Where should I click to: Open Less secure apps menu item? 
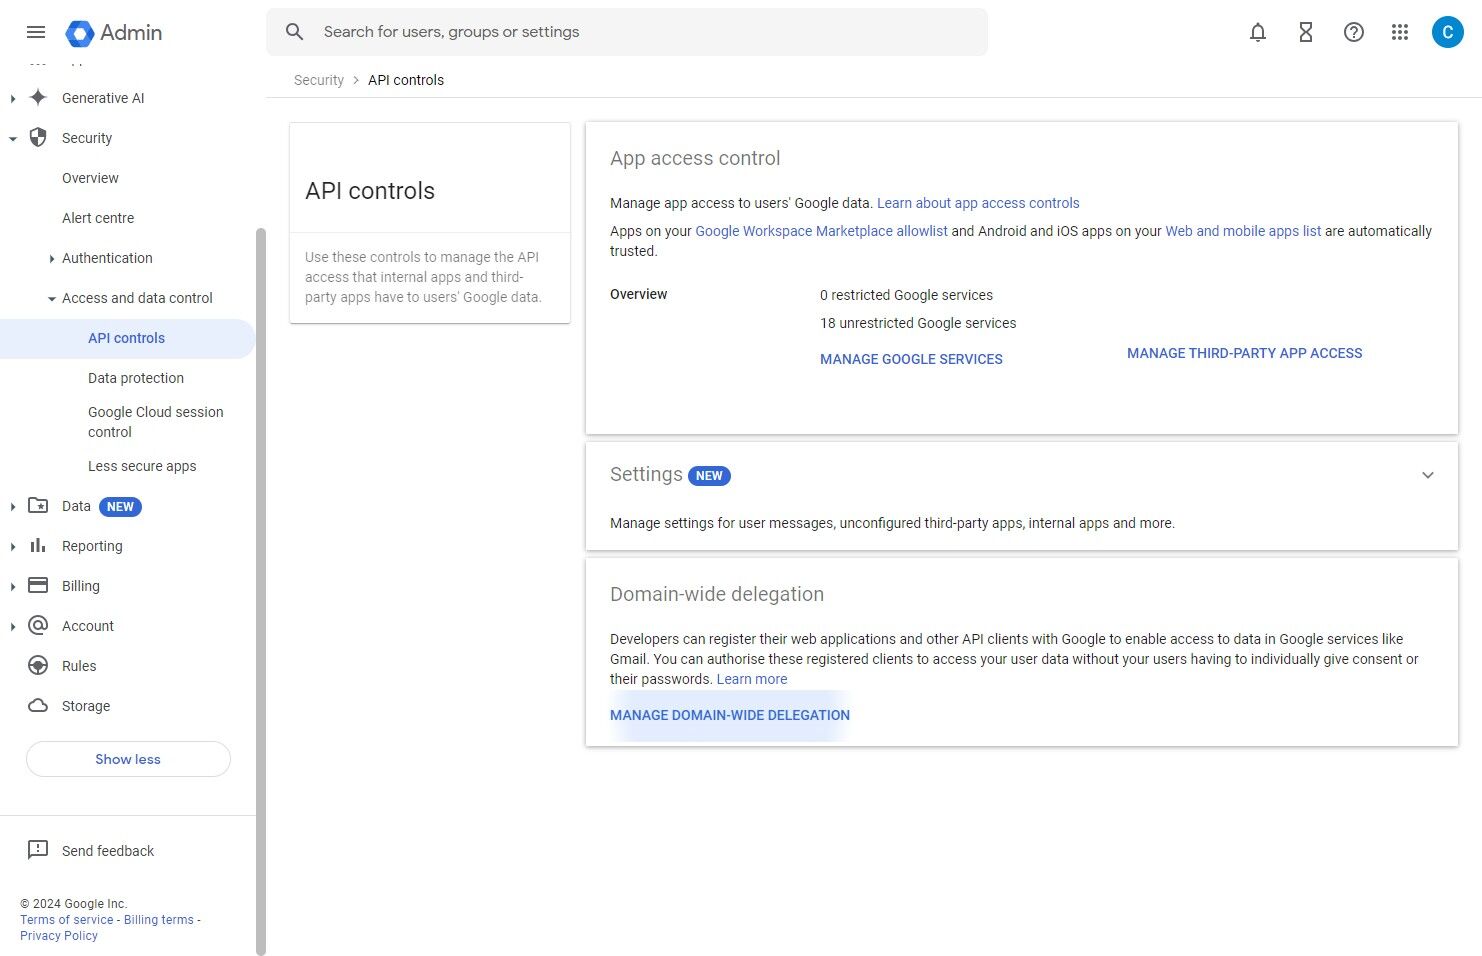click(142, 466)
